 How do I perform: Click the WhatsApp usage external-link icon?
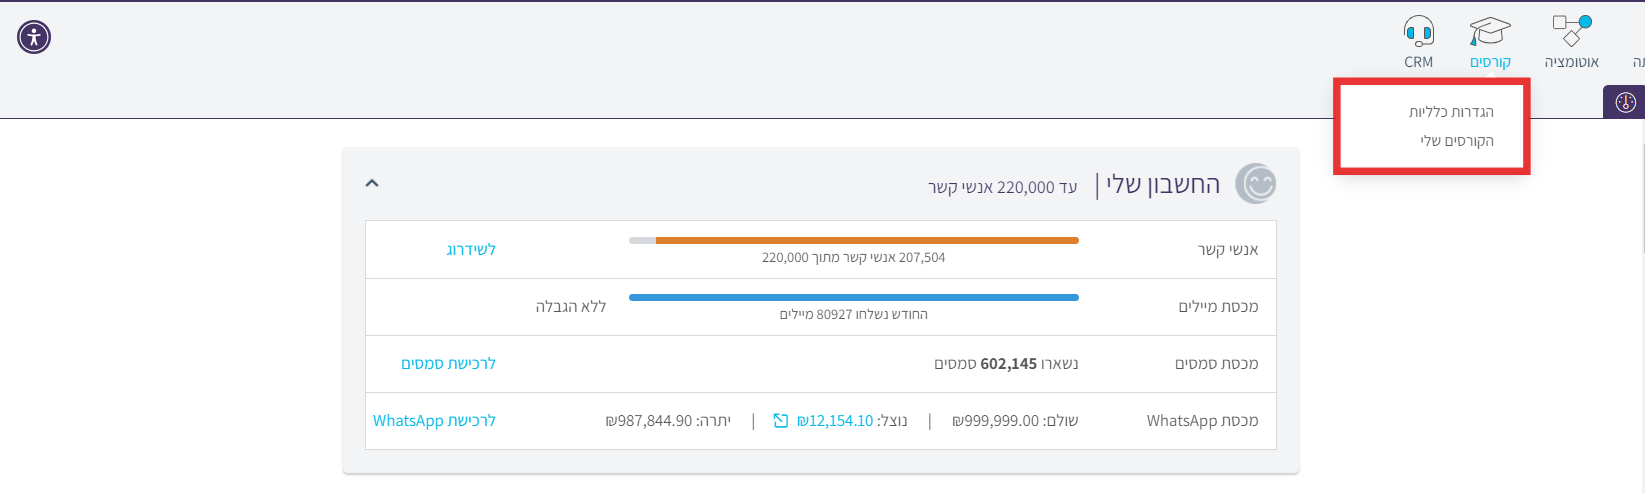[781, 421]
